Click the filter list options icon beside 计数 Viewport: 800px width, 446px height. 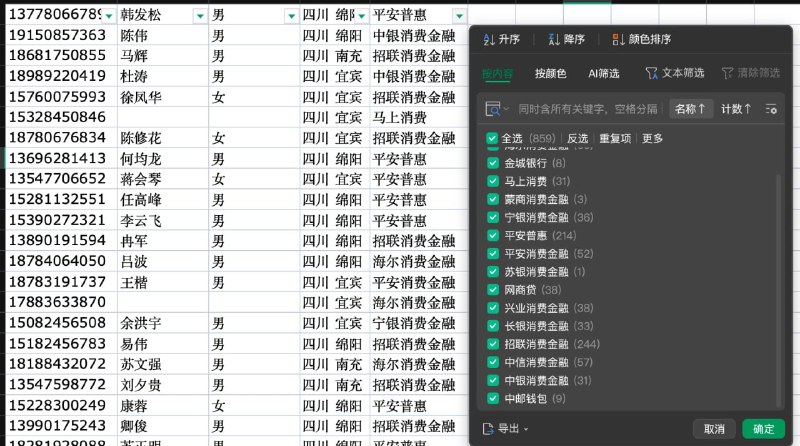tap(771, 109)
